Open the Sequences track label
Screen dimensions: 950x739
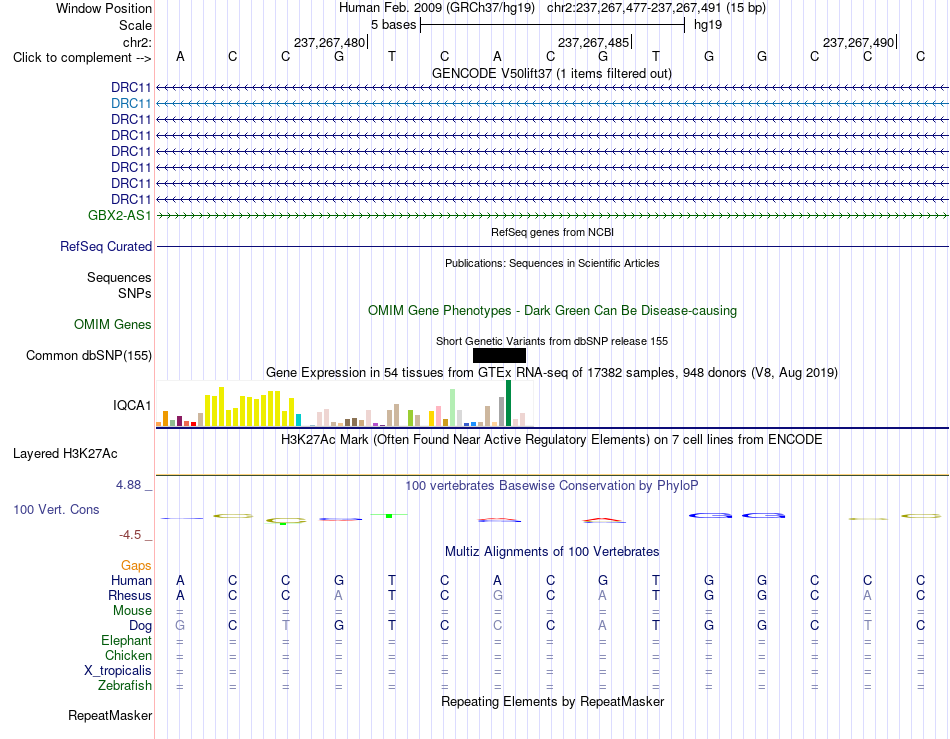[x=119, y=277]
